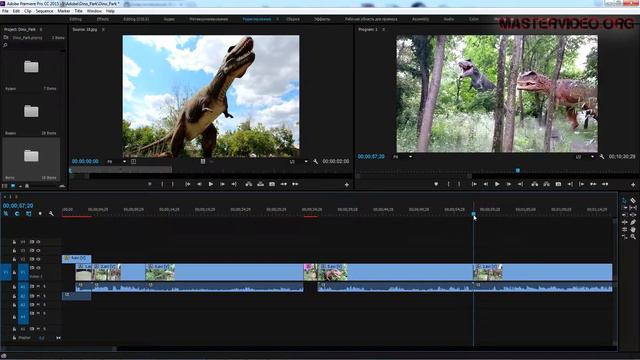Toggle V2 track output eye
The height and width of the screenshot is (360, 640).
(38, 259)
